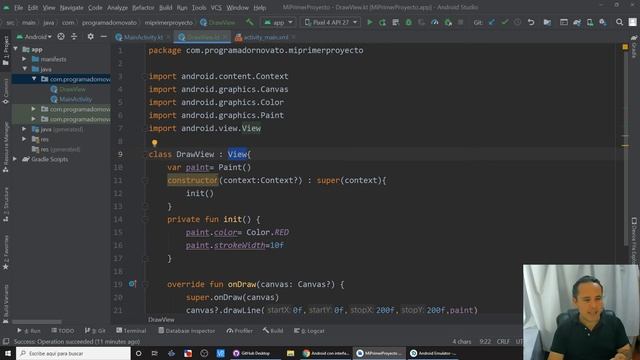Click the CRLF line separator in status bar
640x360 pixels.
tap(503, 341)
